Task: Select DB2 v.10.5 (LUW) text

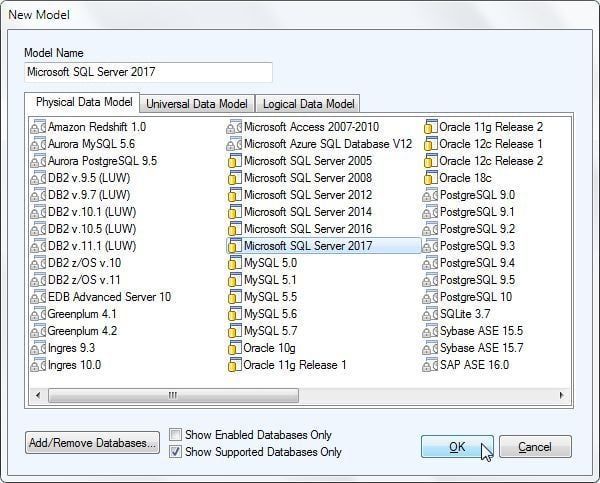Action: coord(92,229)
